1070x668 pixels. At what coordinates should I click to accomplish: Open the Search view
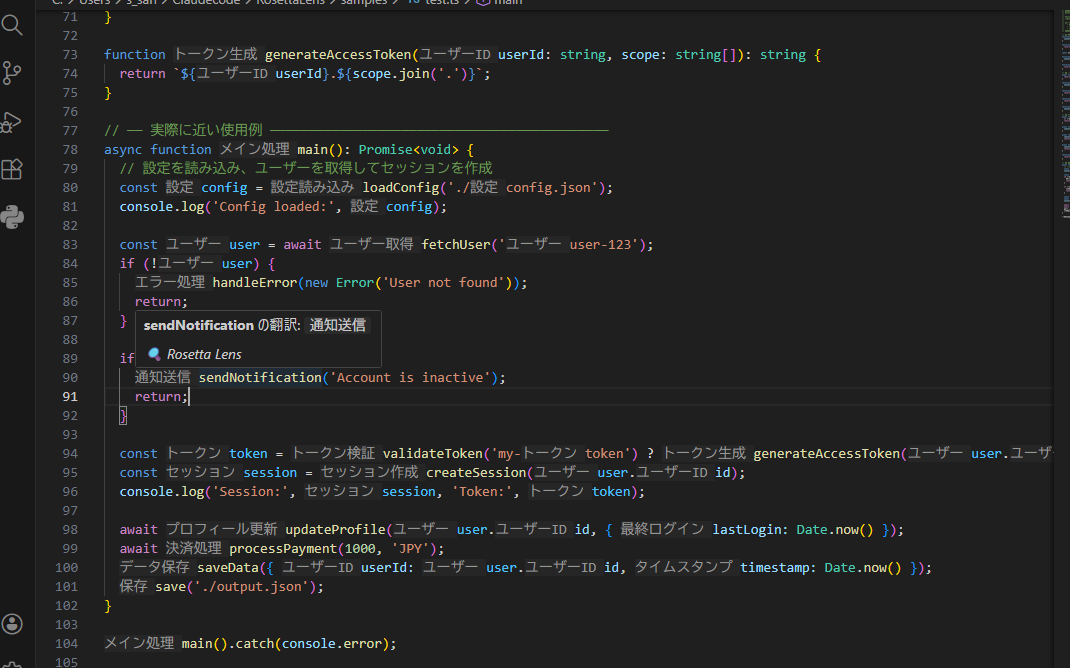[x=13, y=26]
